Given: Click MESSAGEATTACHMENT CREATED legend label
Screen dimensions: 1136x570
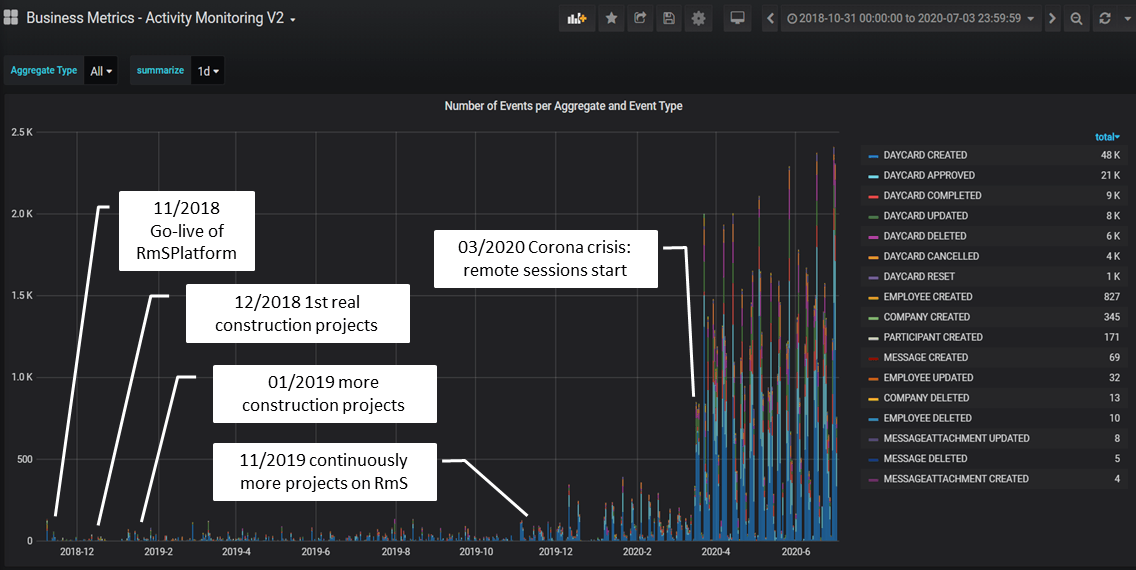Looking at the screenshot, I should click(956, 479).
